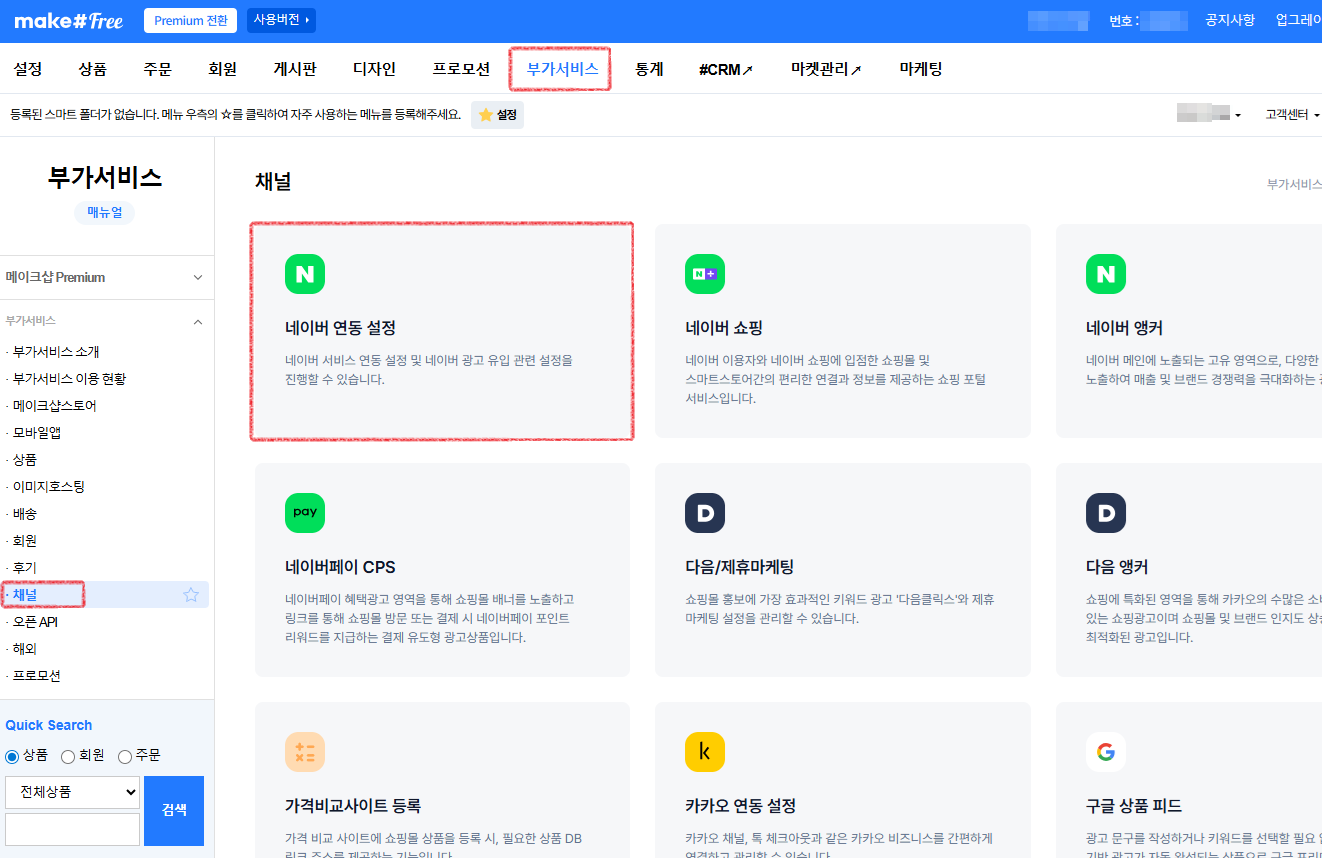Open the 공지사항 link in top bar

1229,19
